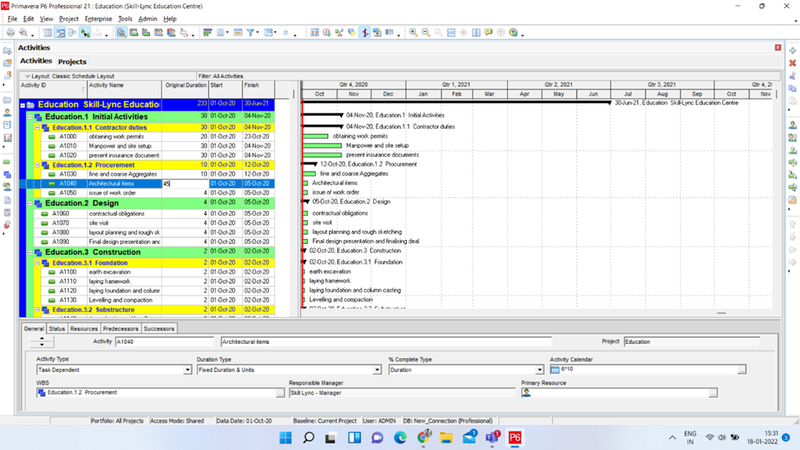This screenshot has height=450, width=800.
Task: Open the Filter funnel icon
Action: coord(251,33)
